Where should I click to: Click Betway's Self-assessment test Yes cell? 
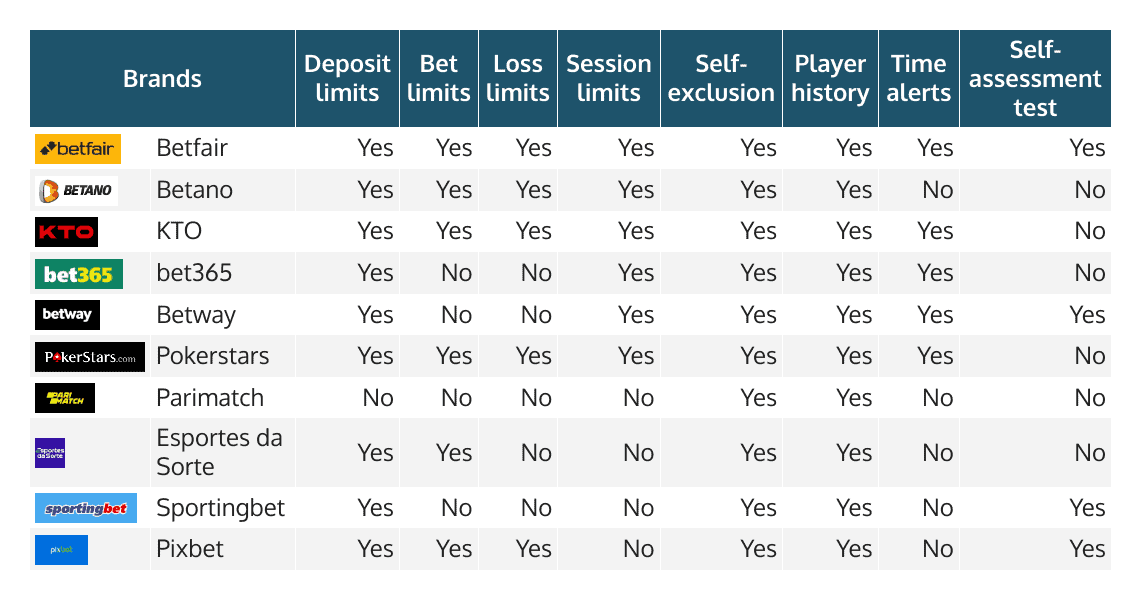[1088, 315]
